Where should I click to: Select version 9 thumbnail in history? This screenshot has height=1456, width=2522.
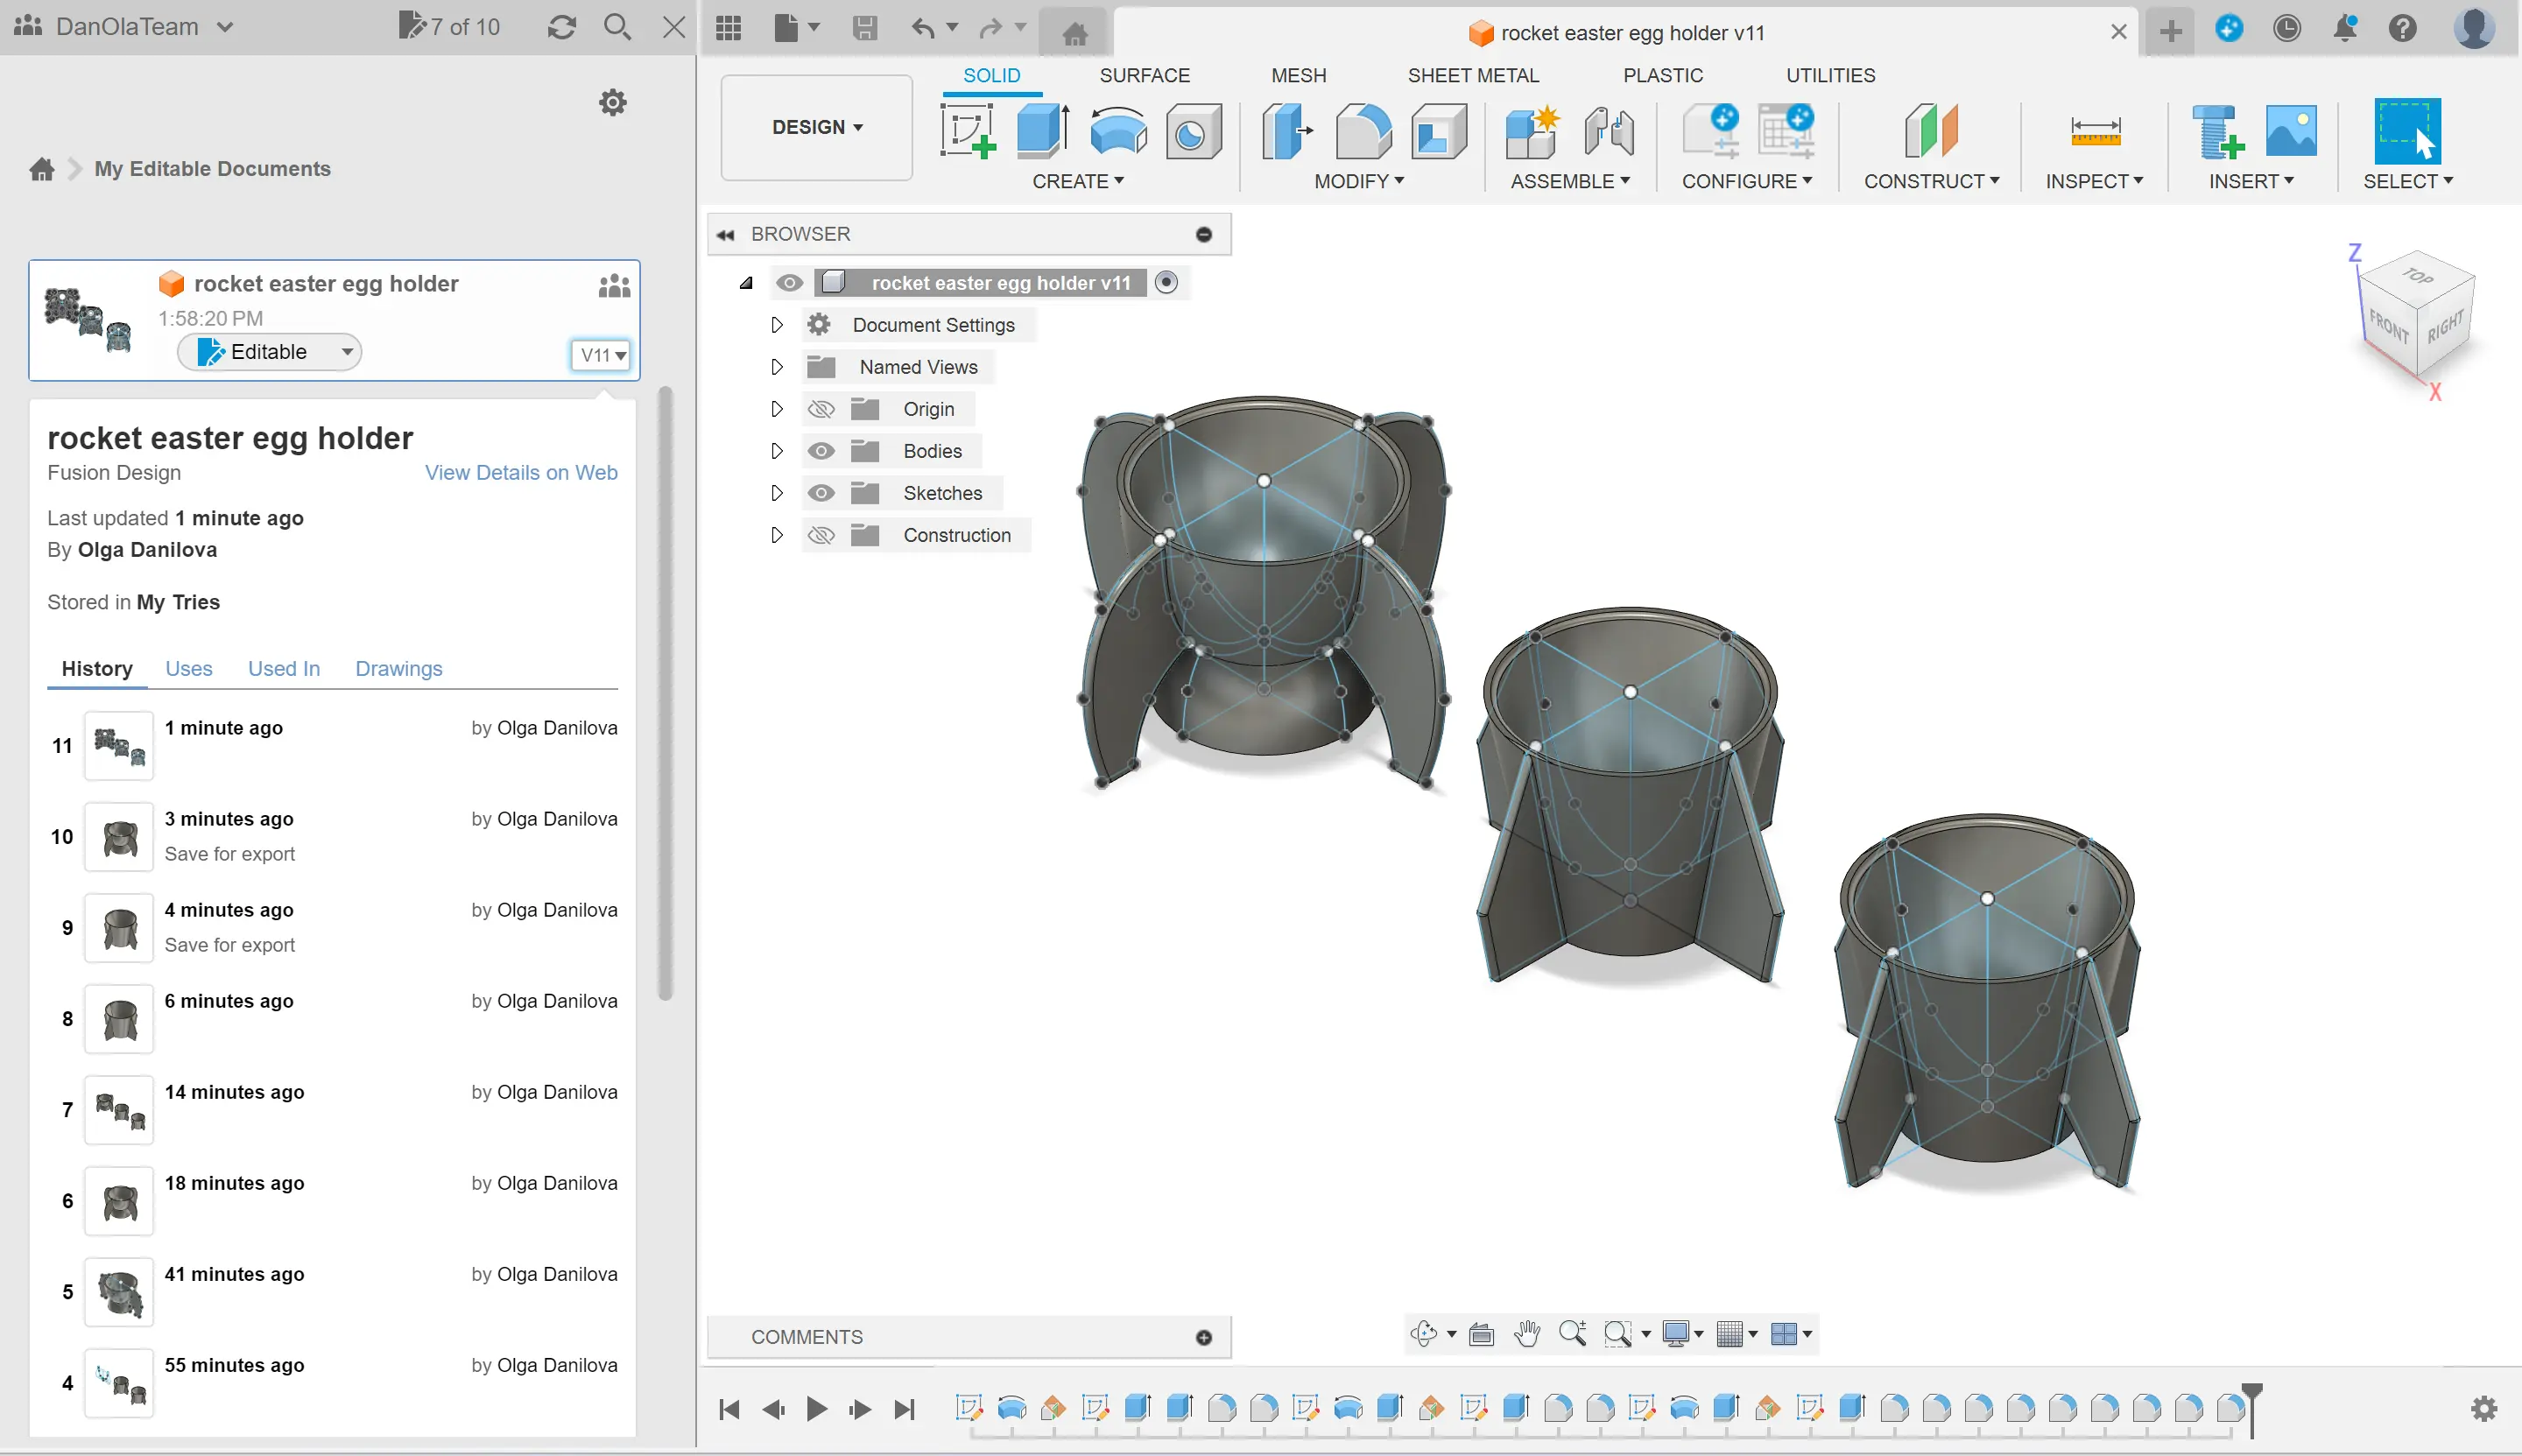click(x=119, y=928)
